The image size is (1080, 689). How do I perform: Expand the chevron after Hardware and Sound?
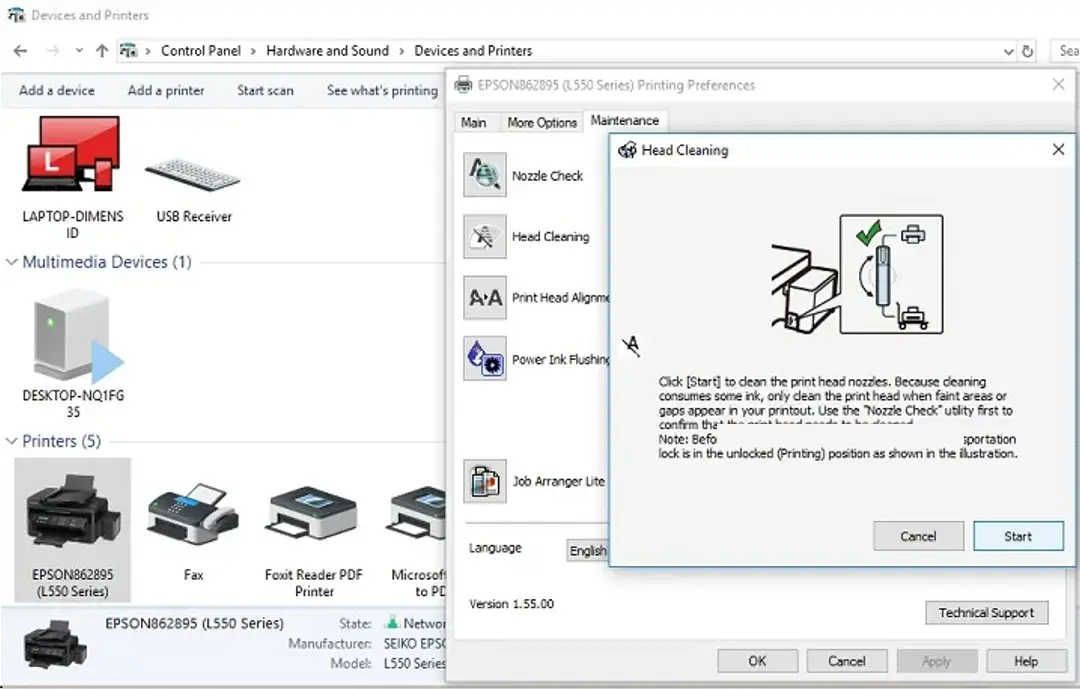401,51
